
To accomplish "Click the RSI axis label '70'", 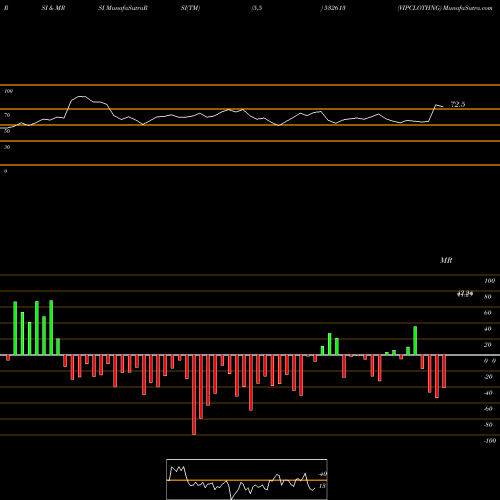I will pos(7,115).
